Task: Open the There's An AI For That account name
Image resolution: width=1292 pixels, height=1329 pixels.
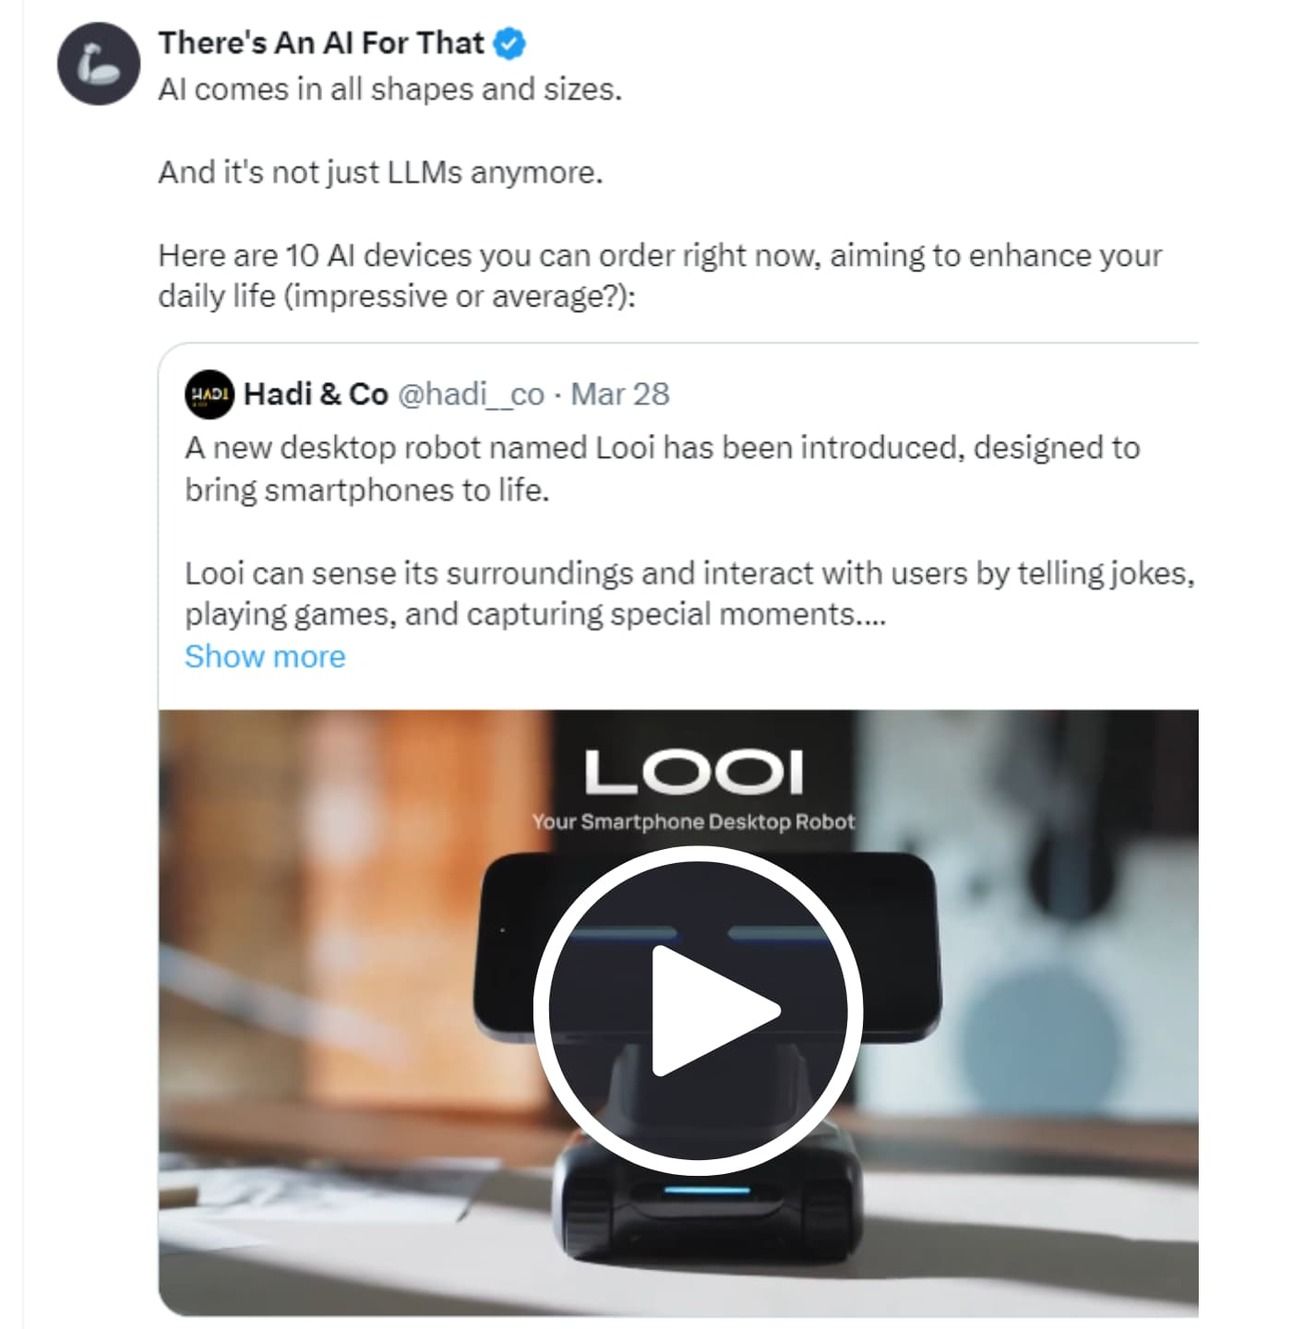Action: click(321, 43)
